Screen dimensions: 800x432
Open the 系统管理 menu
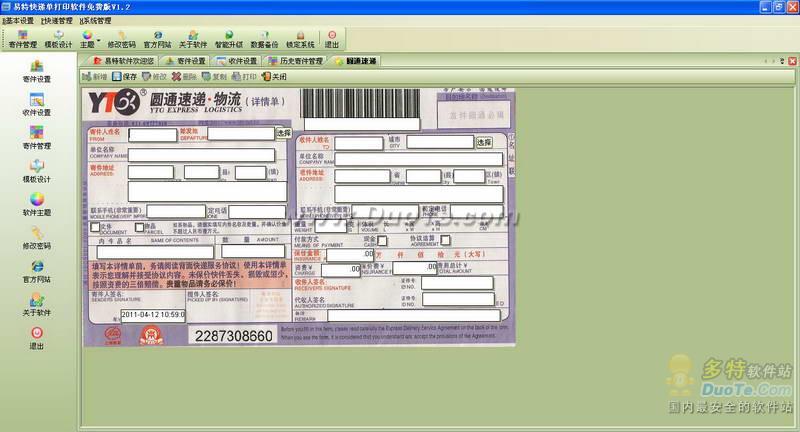coord(95,20)
